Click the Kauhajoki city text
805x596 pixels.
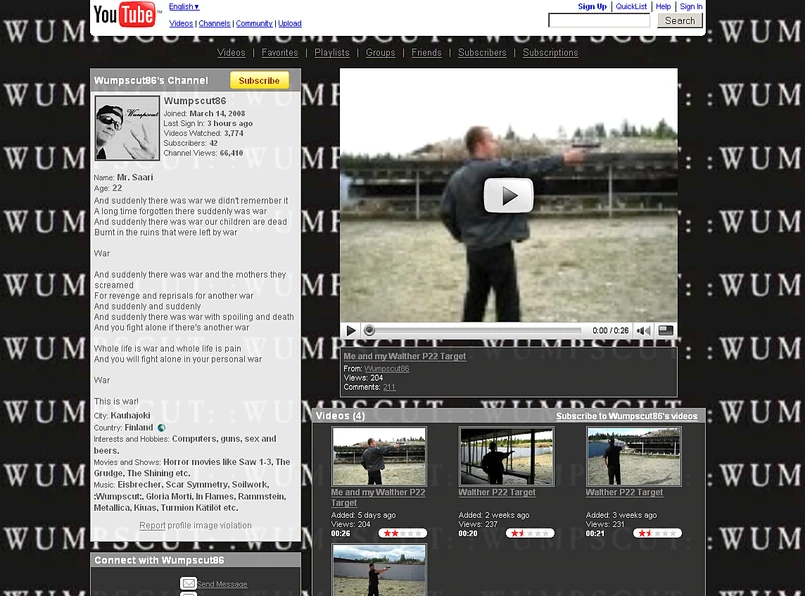click(x=130, y=415)
